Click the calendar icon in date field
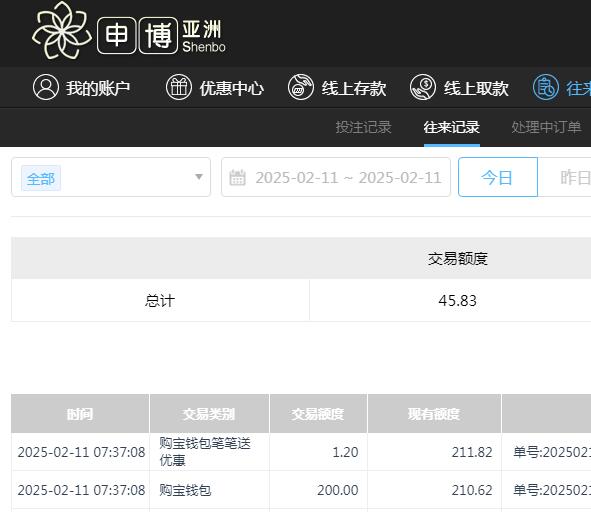 (237, 178)
